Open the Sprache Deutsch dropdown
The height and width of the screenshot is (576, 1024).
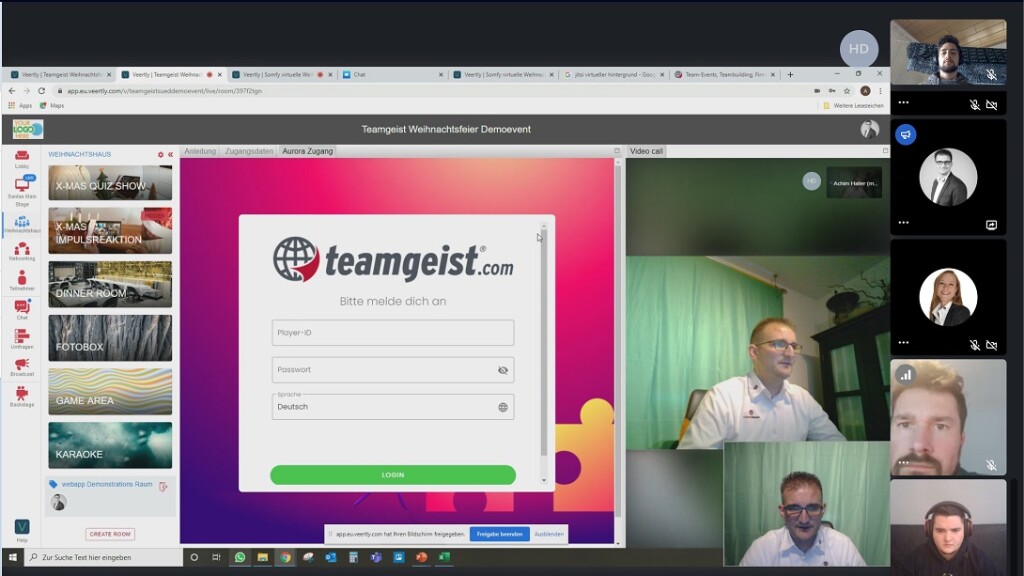pyautogui.click(x=392, y=407)
